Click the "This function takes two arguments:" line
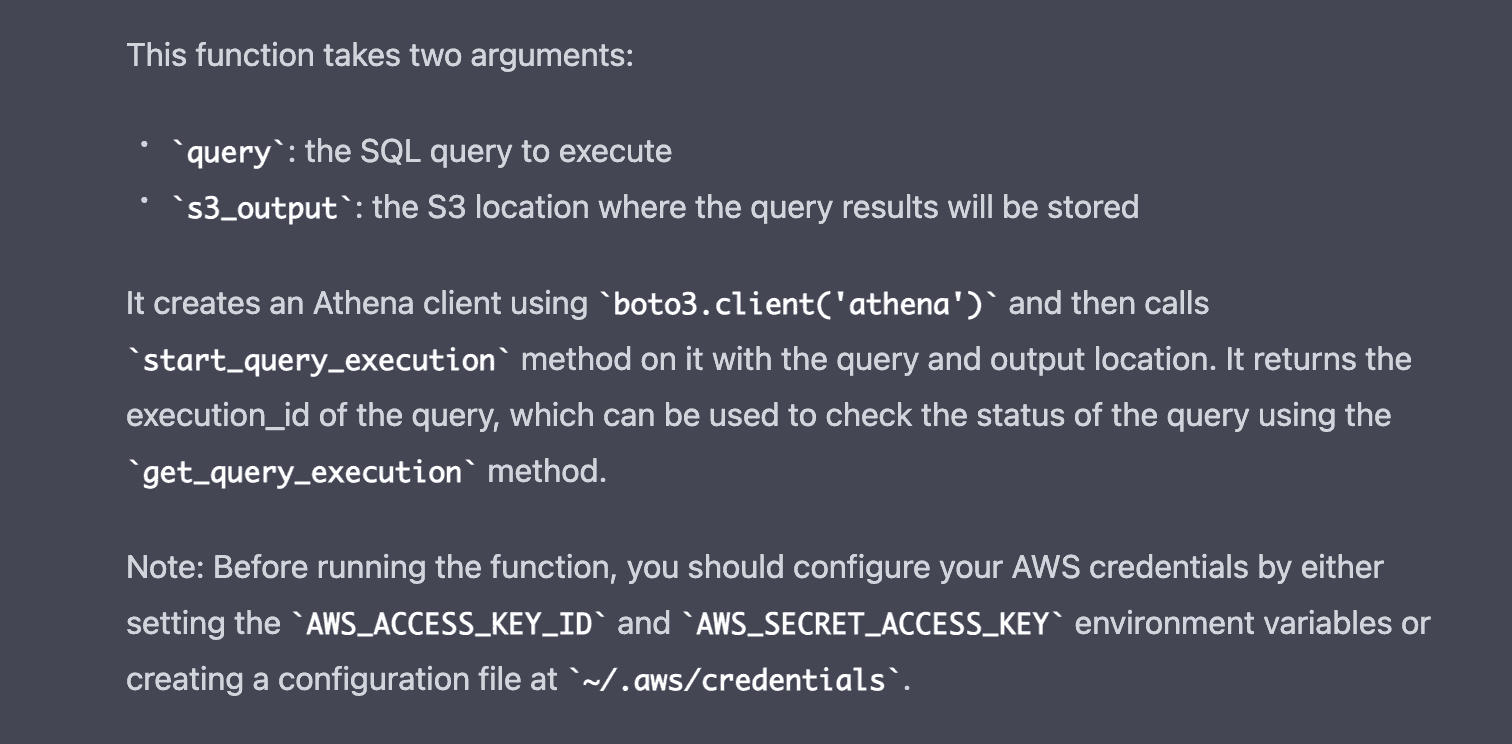The image size is (1512, 744). [x=379, y=55]
